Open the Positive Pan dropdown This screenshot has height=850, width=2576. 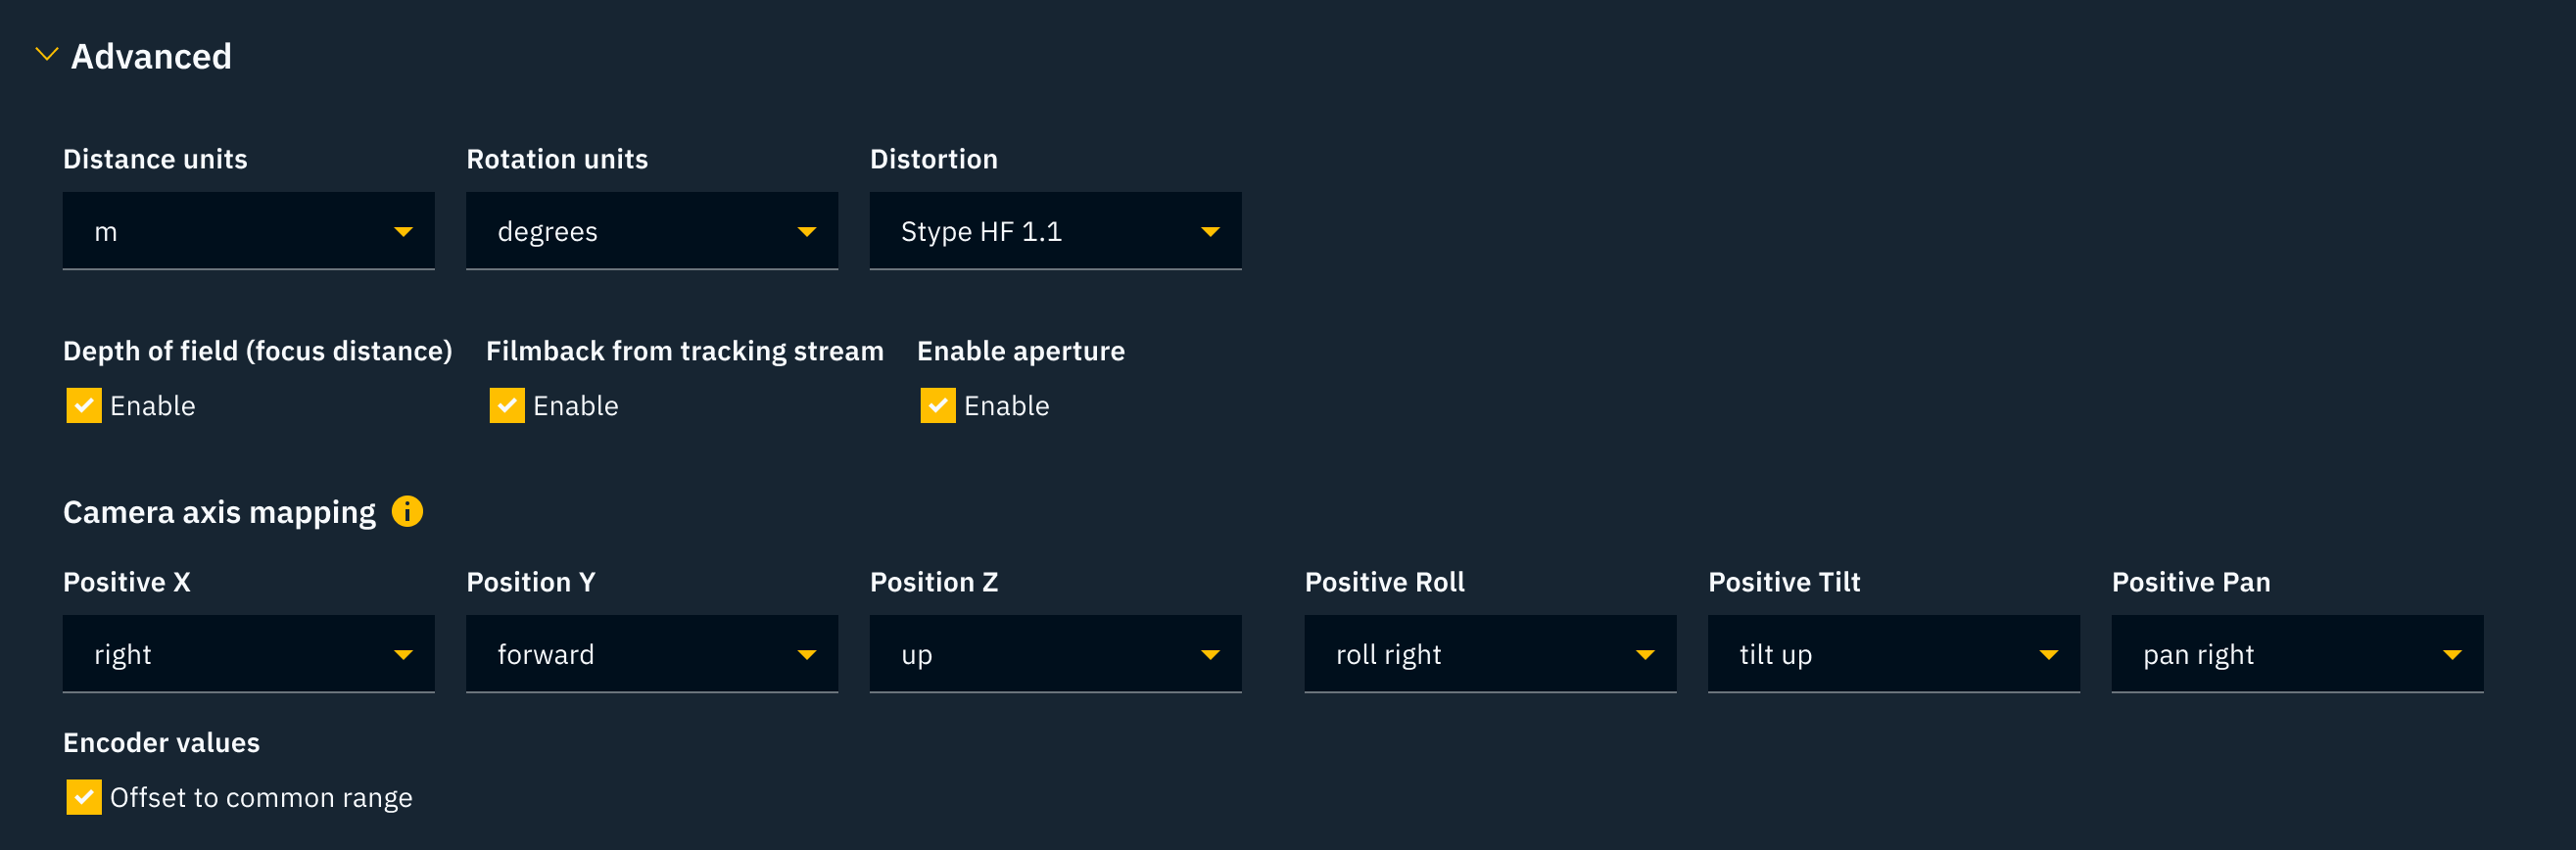pyautogui.click(x=2297, y=654)
